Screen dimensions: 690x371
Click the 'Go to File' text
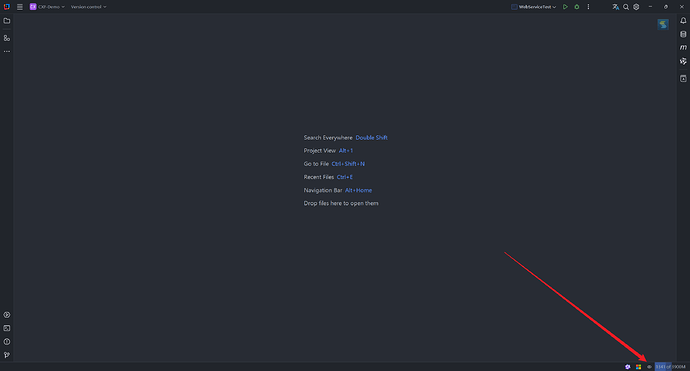click(316, 164)
